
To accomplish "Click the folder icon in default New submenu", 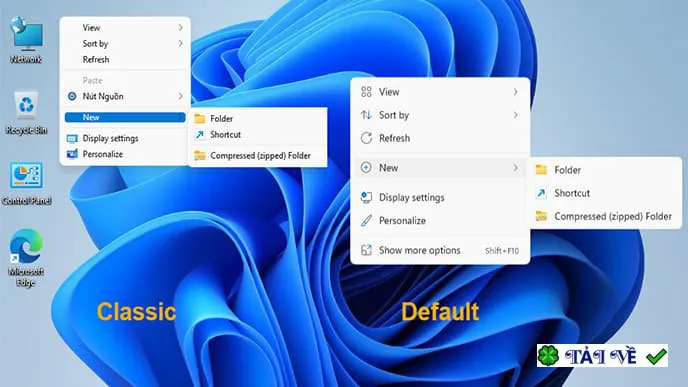I will coord(541,170).
